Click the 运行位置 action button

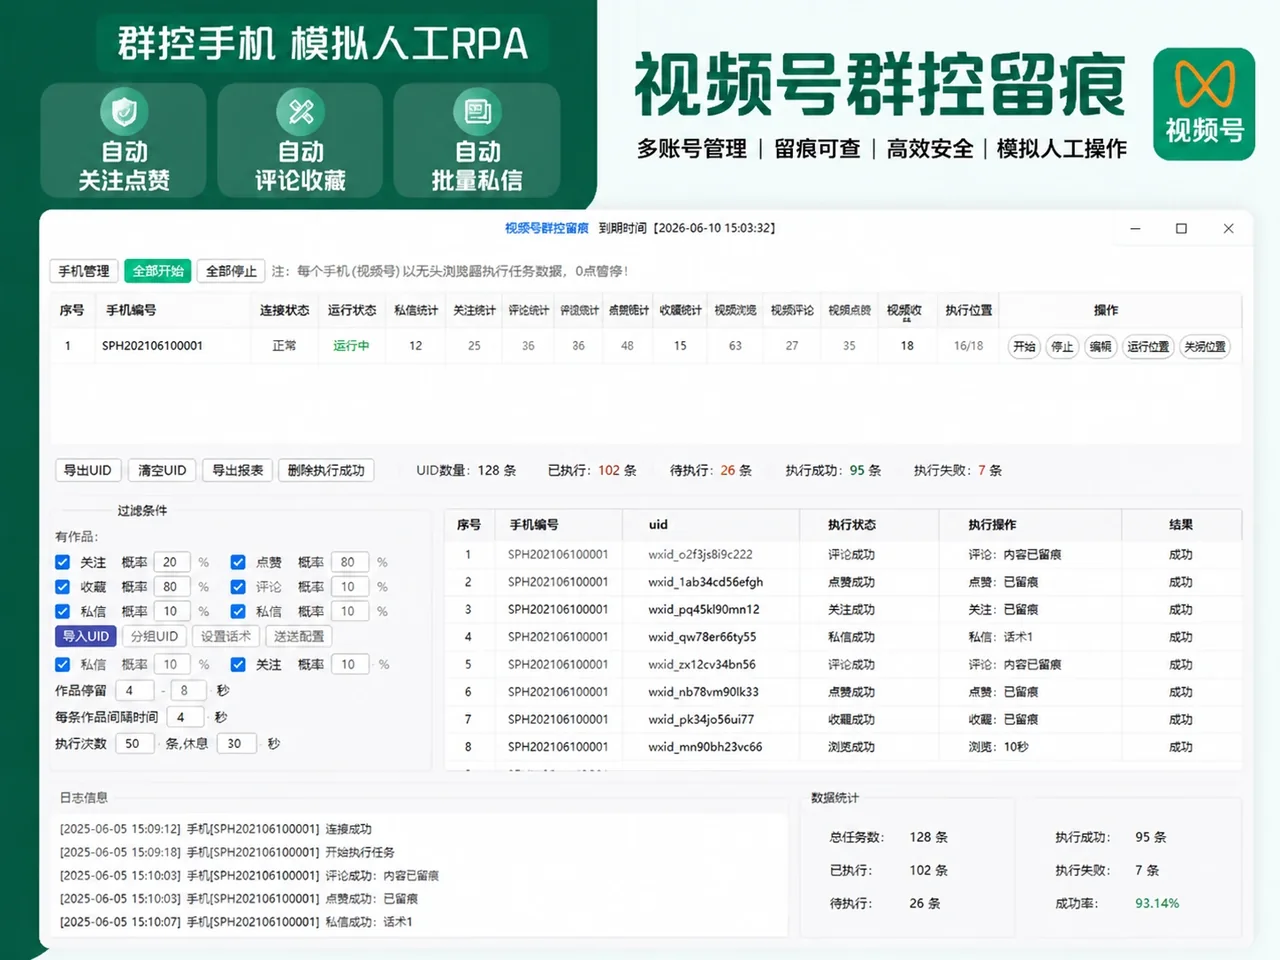1148,346
